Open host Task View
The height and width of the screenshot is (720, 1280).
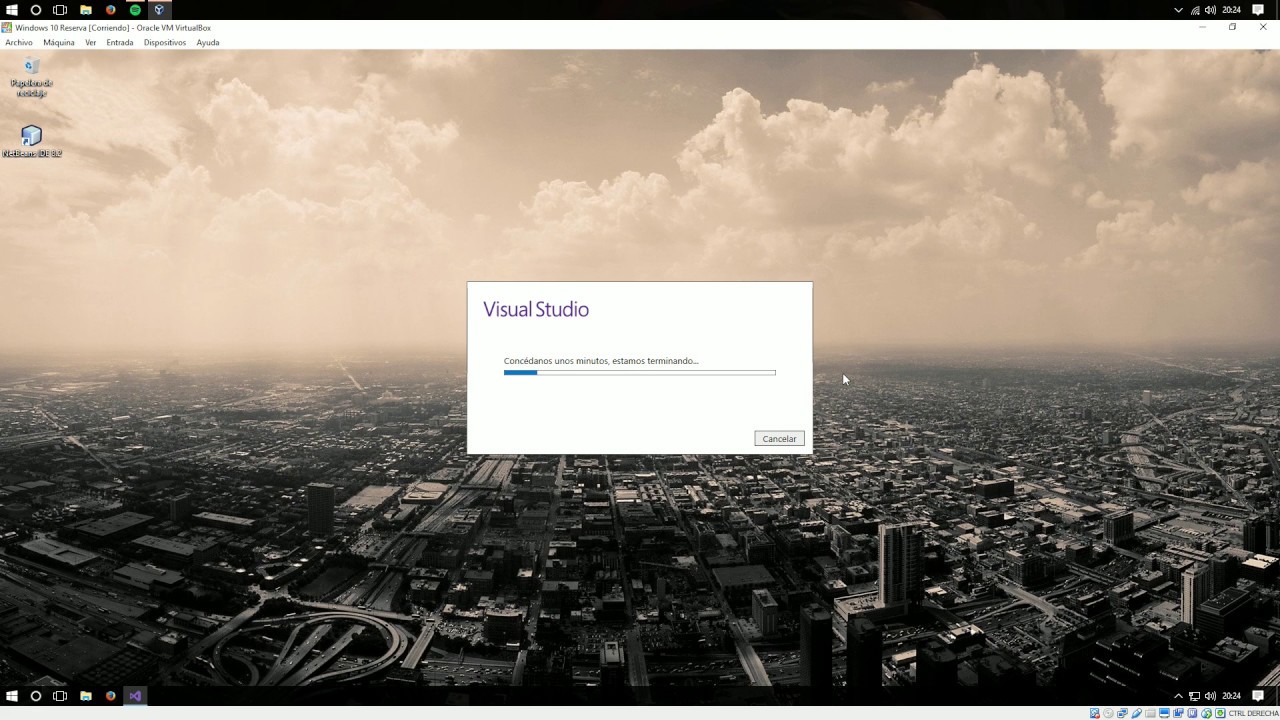(60, 10)
